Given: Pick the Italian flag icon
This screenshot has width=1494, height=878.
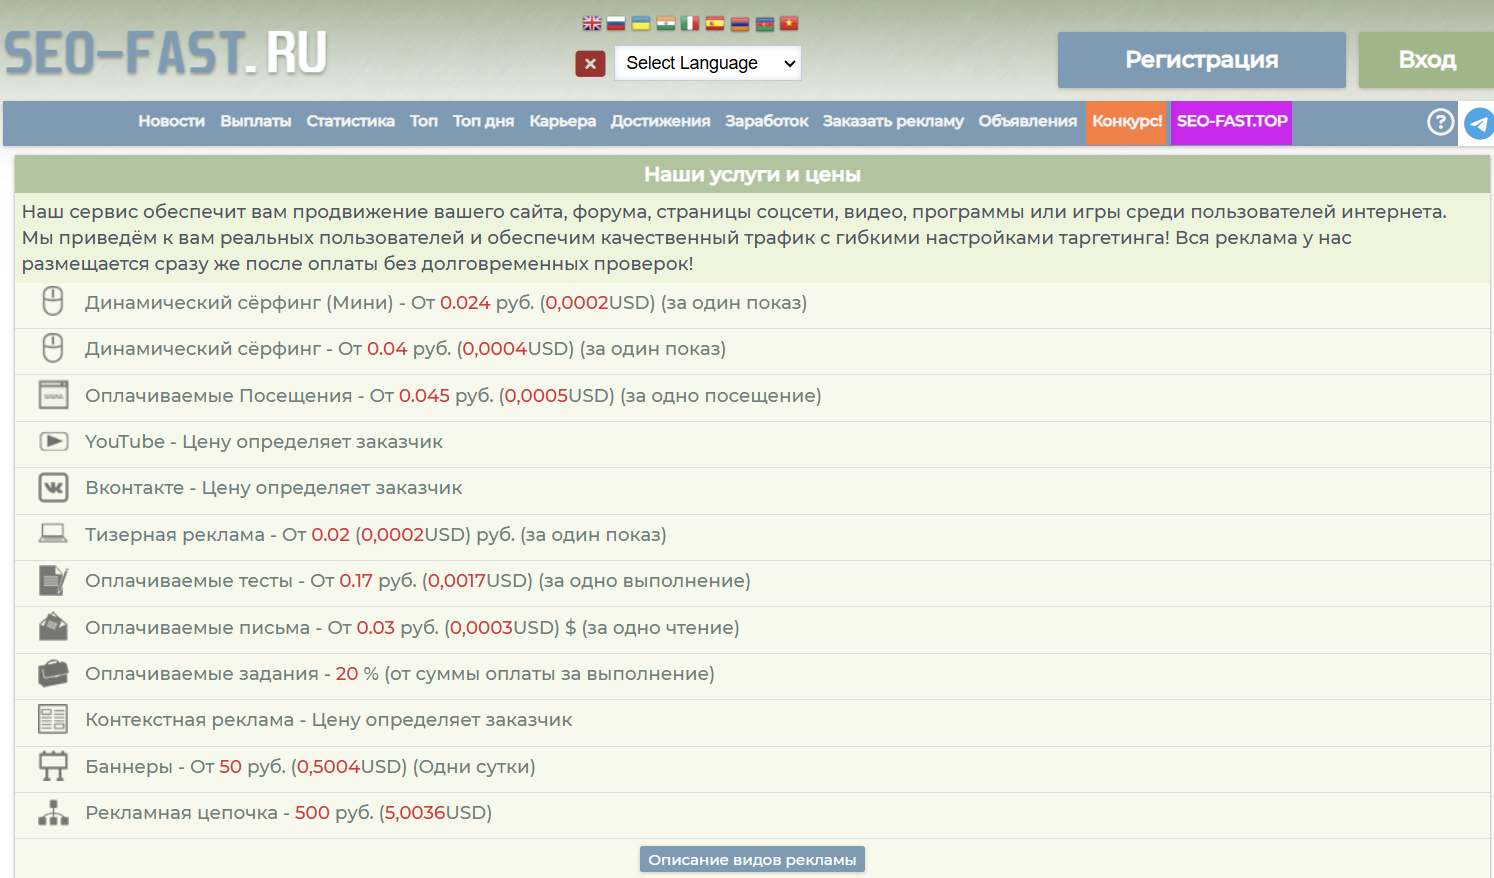Looking at the screenshot, I should click(690, 23).
